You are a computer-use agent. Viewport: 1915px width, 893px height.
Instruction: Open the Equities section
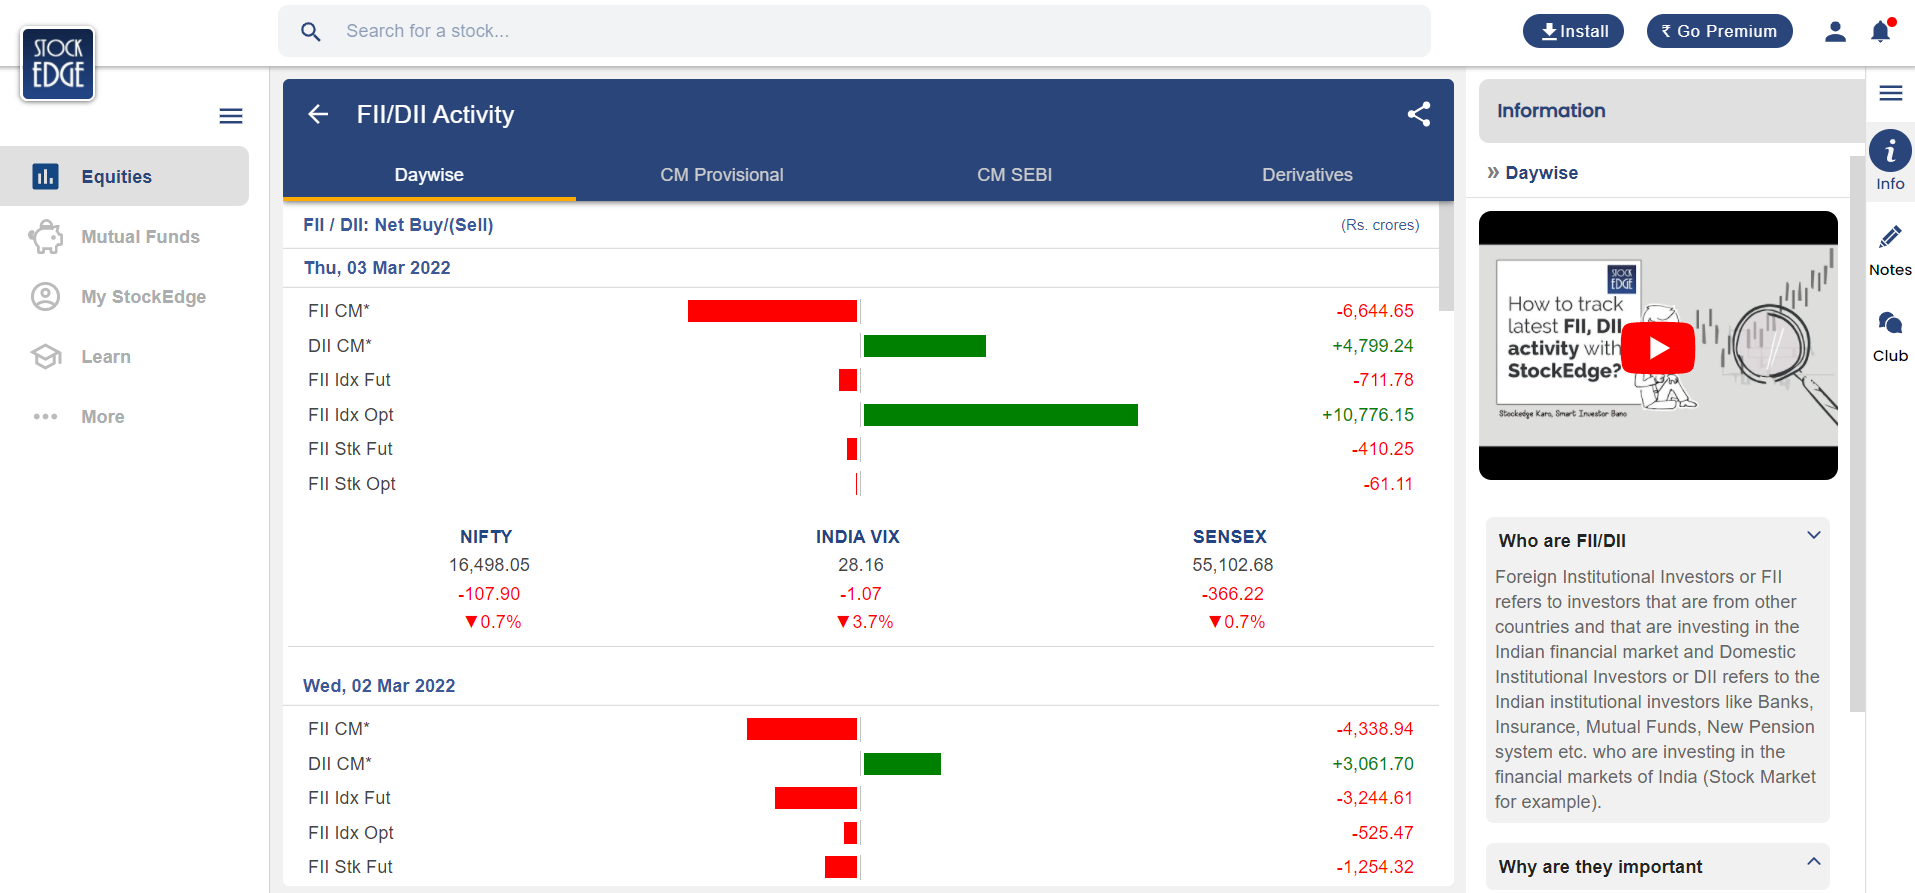point(116,177)
